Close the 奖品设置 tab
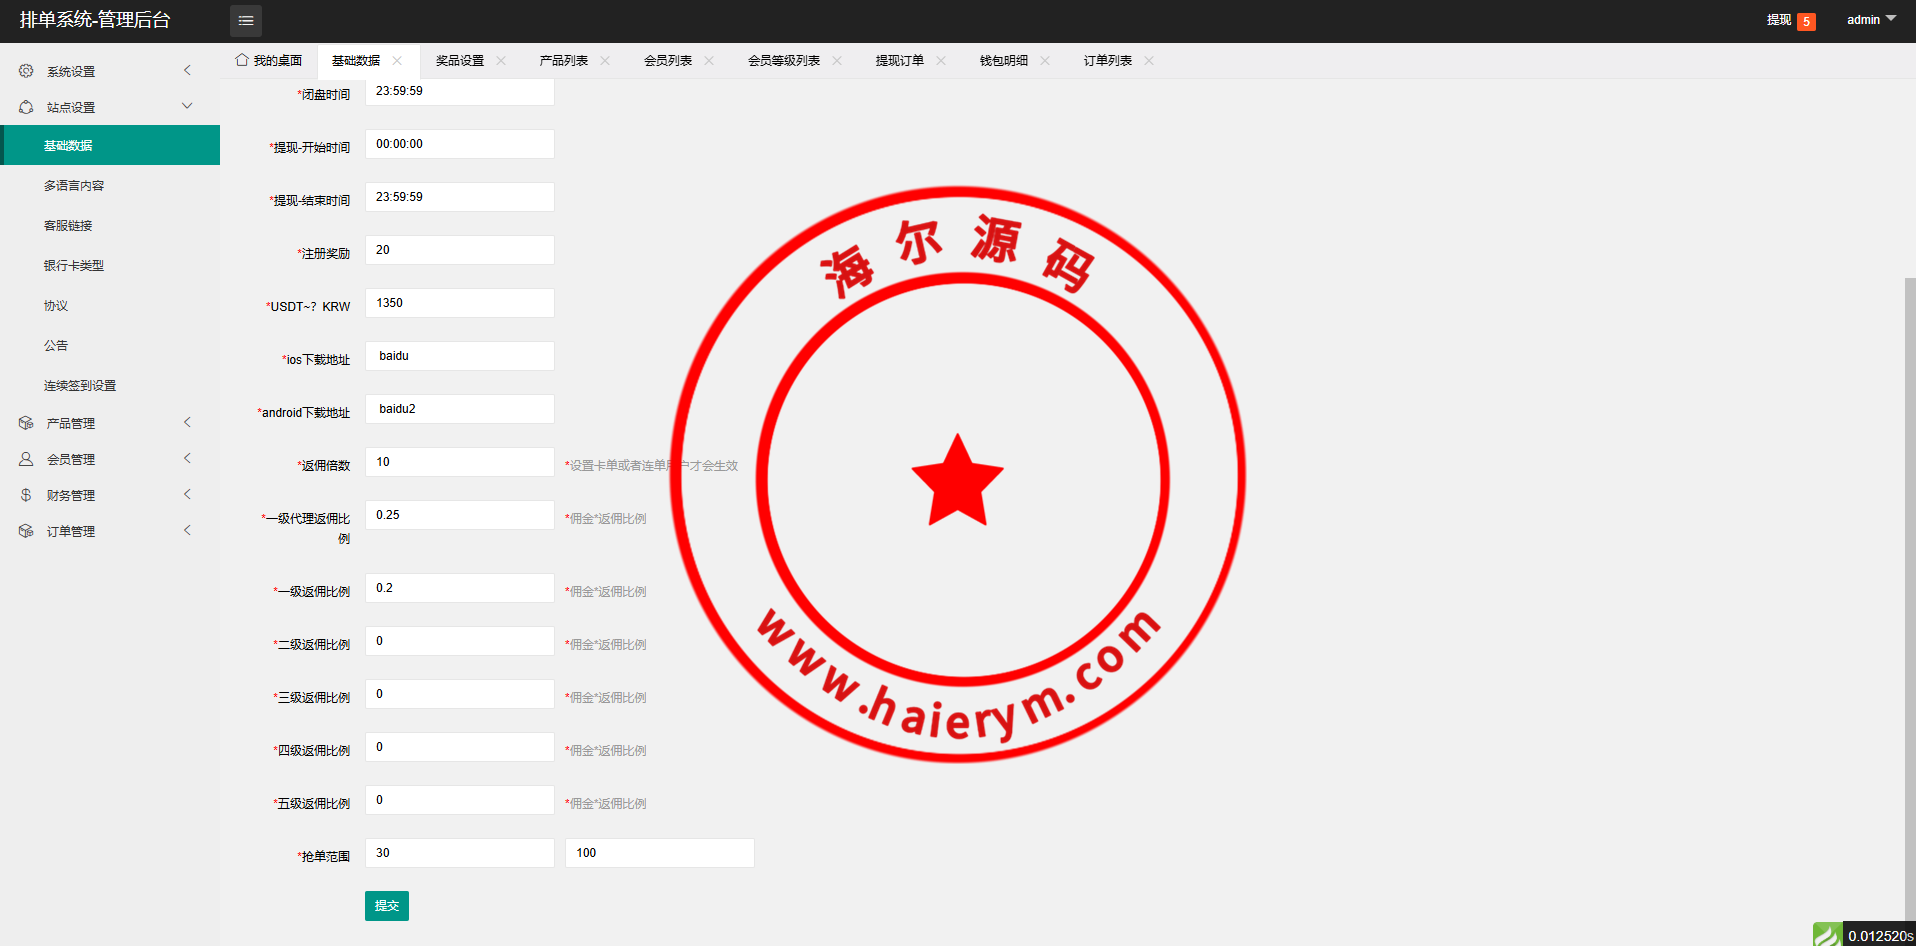The height and width of the screenshot is (946, 1916). click(x=501, y=61)
